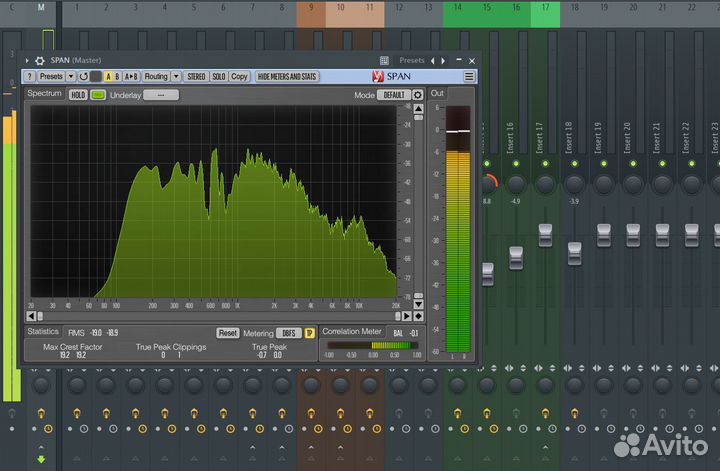Click the Insert 16 pan knob
The height and width of the screenshot is (471, 720).
[516, 184]
